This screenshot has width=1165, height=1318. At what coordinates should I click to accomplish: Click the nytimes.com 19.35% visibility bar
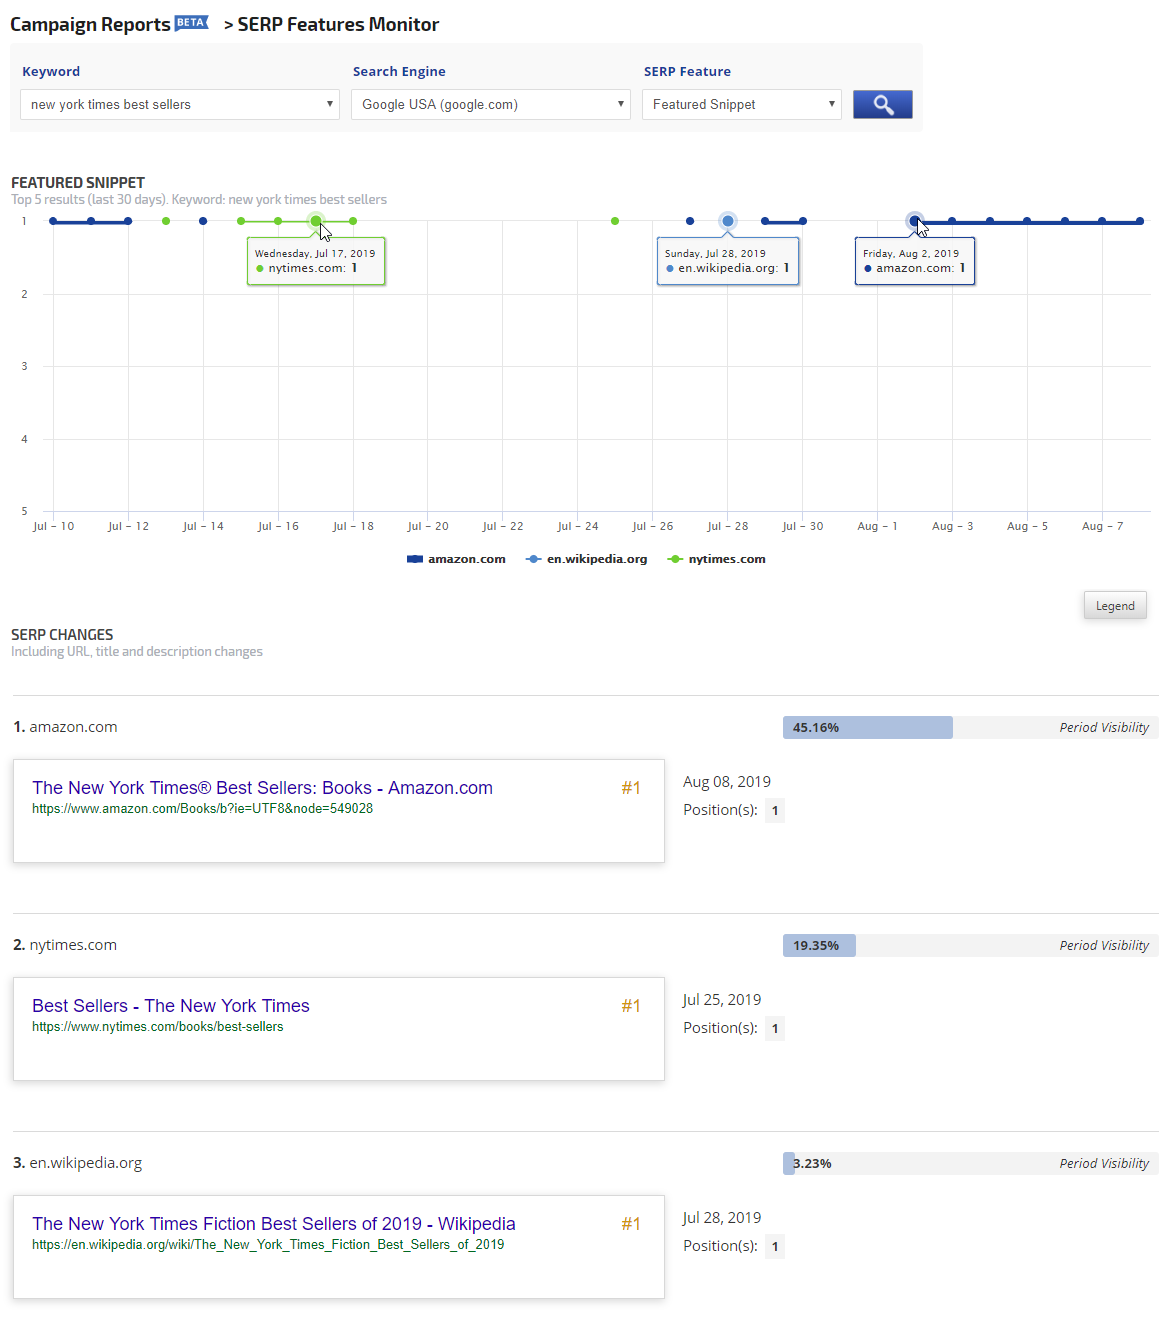pyautogui.click(x=819, y=945)
